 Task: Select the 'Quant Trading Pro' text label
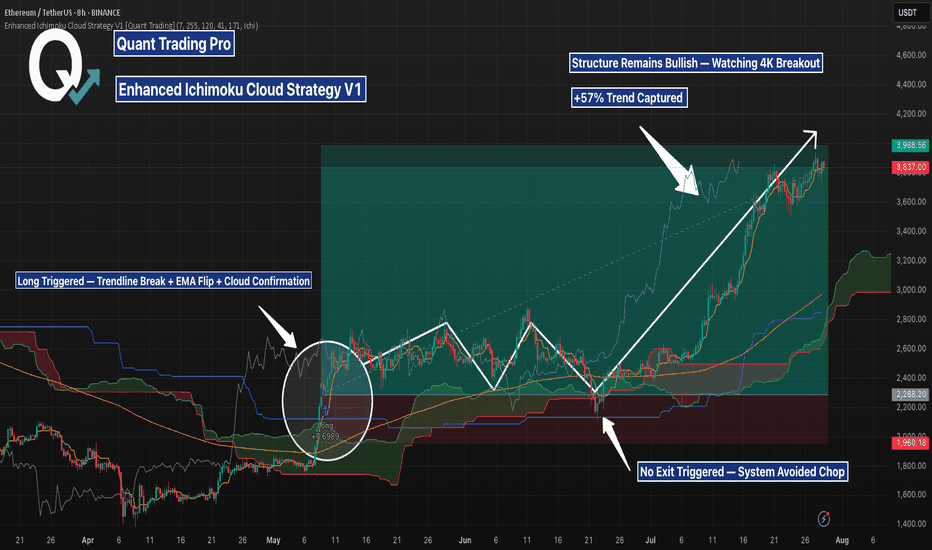coord(174,44)
